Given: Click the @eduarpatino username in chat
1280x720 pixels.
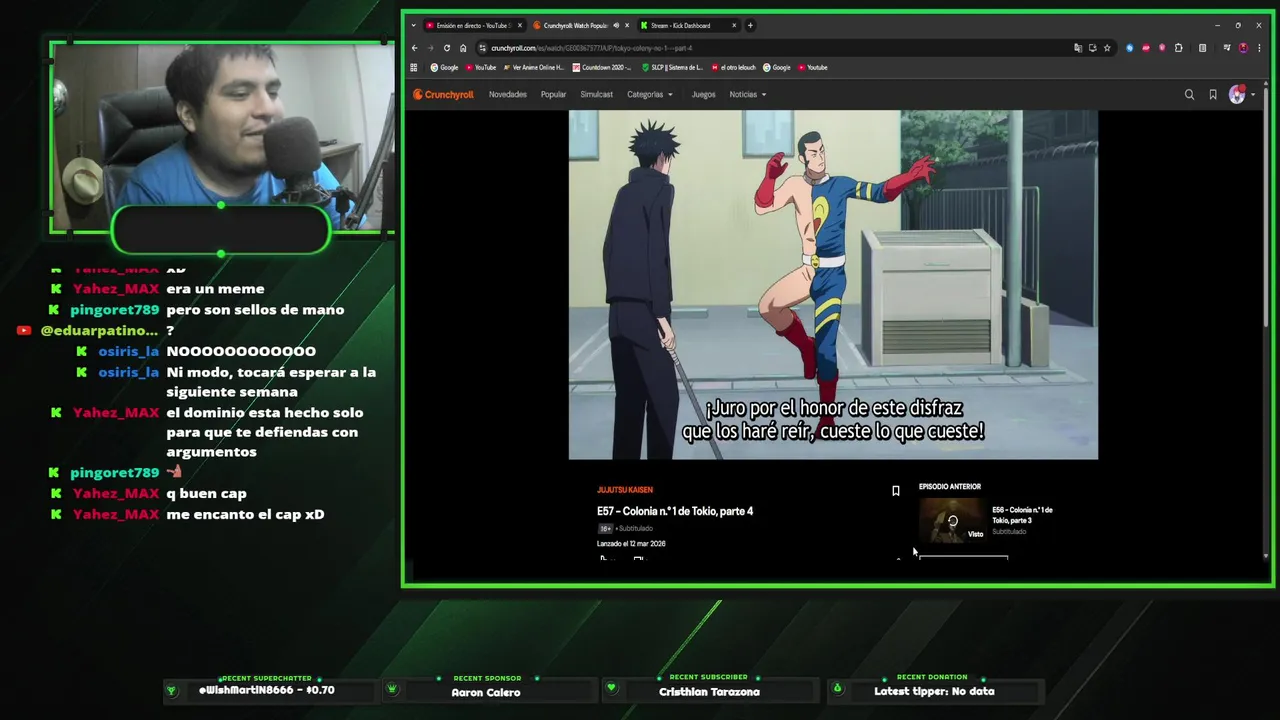Looking at the screenshot, I should [99, 330].
